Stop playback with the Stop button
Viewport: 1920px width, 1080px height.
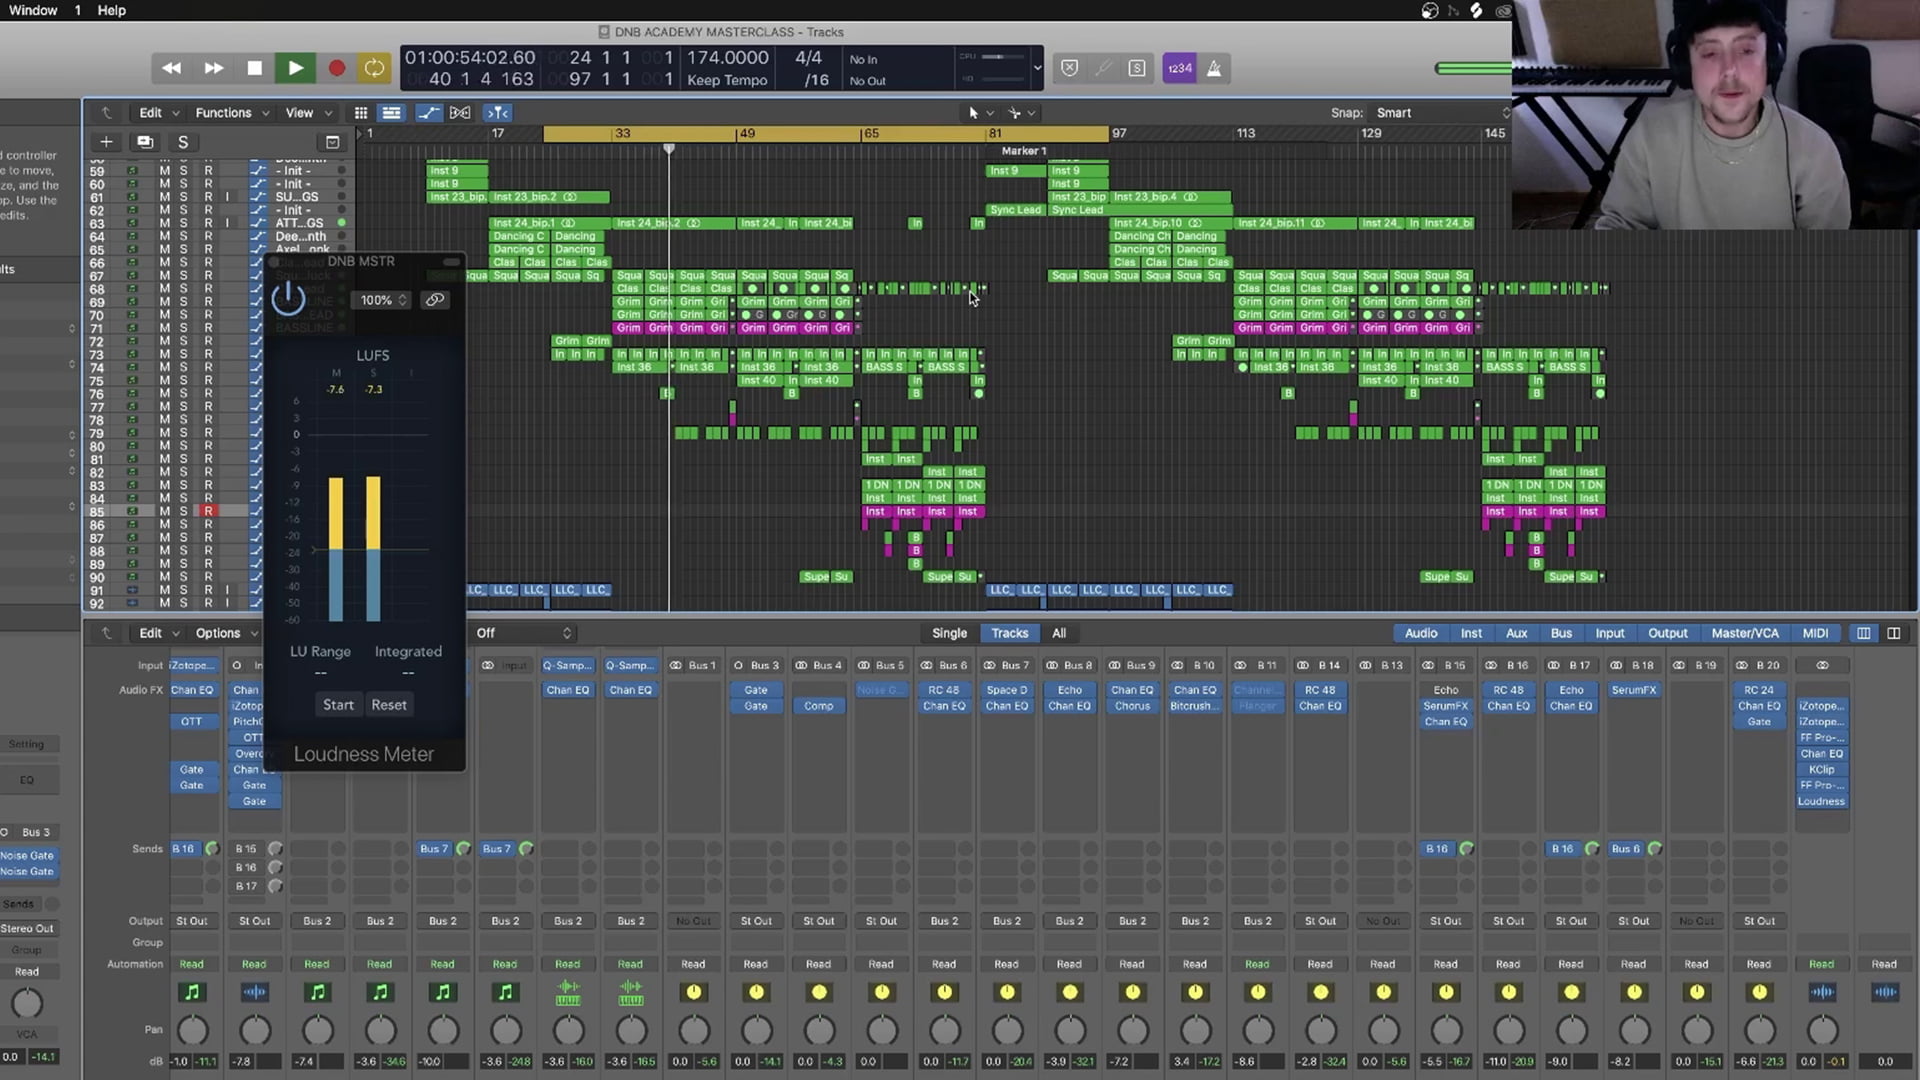tap(254, 68)
